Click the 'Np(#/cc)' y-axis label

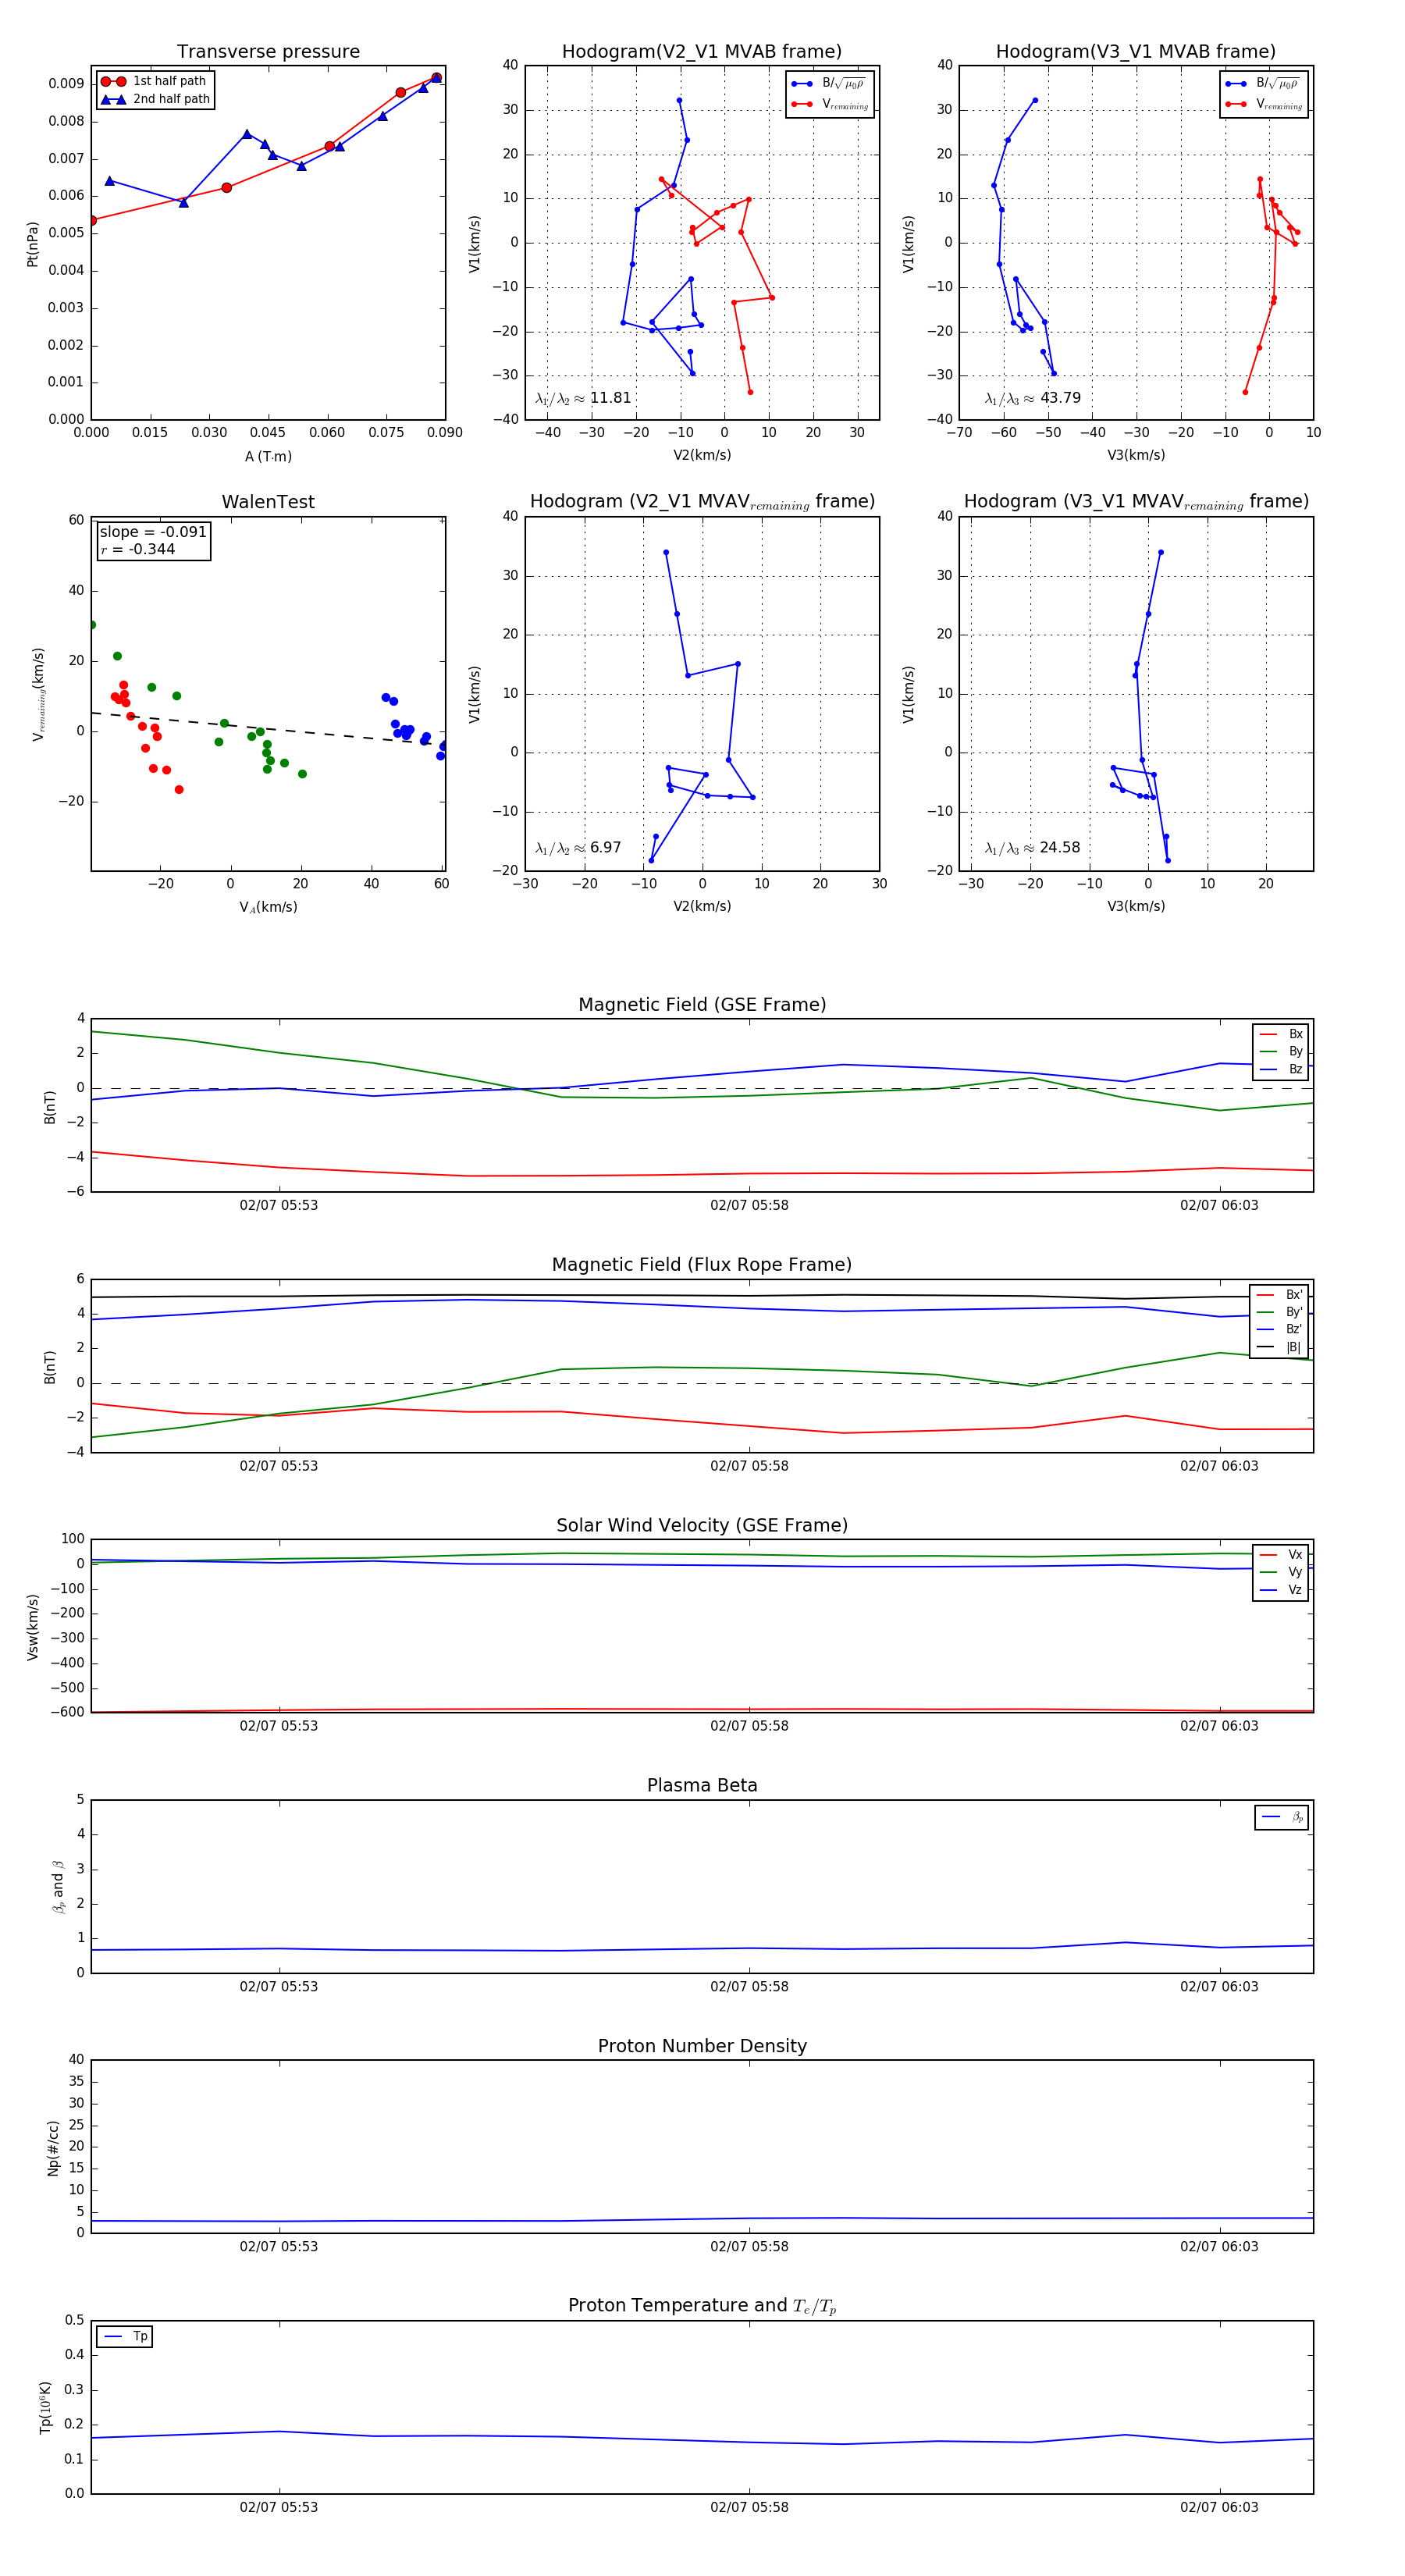[x=53, y=2147]
